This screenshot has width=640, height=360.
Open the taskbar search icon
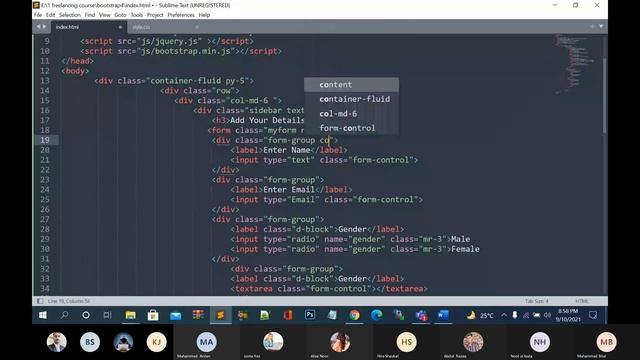tap(64, 315)
